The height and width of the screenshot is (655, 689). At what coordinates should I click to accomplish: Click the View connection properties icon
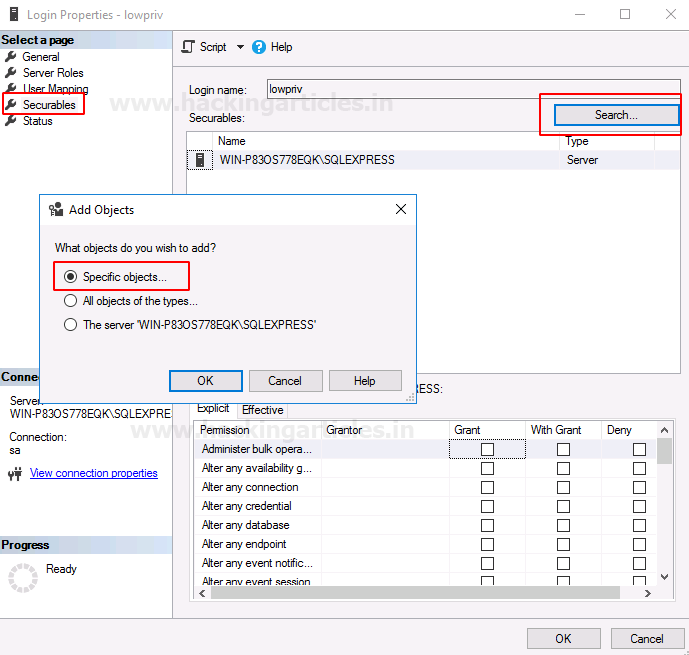click(x=15, y=474)
